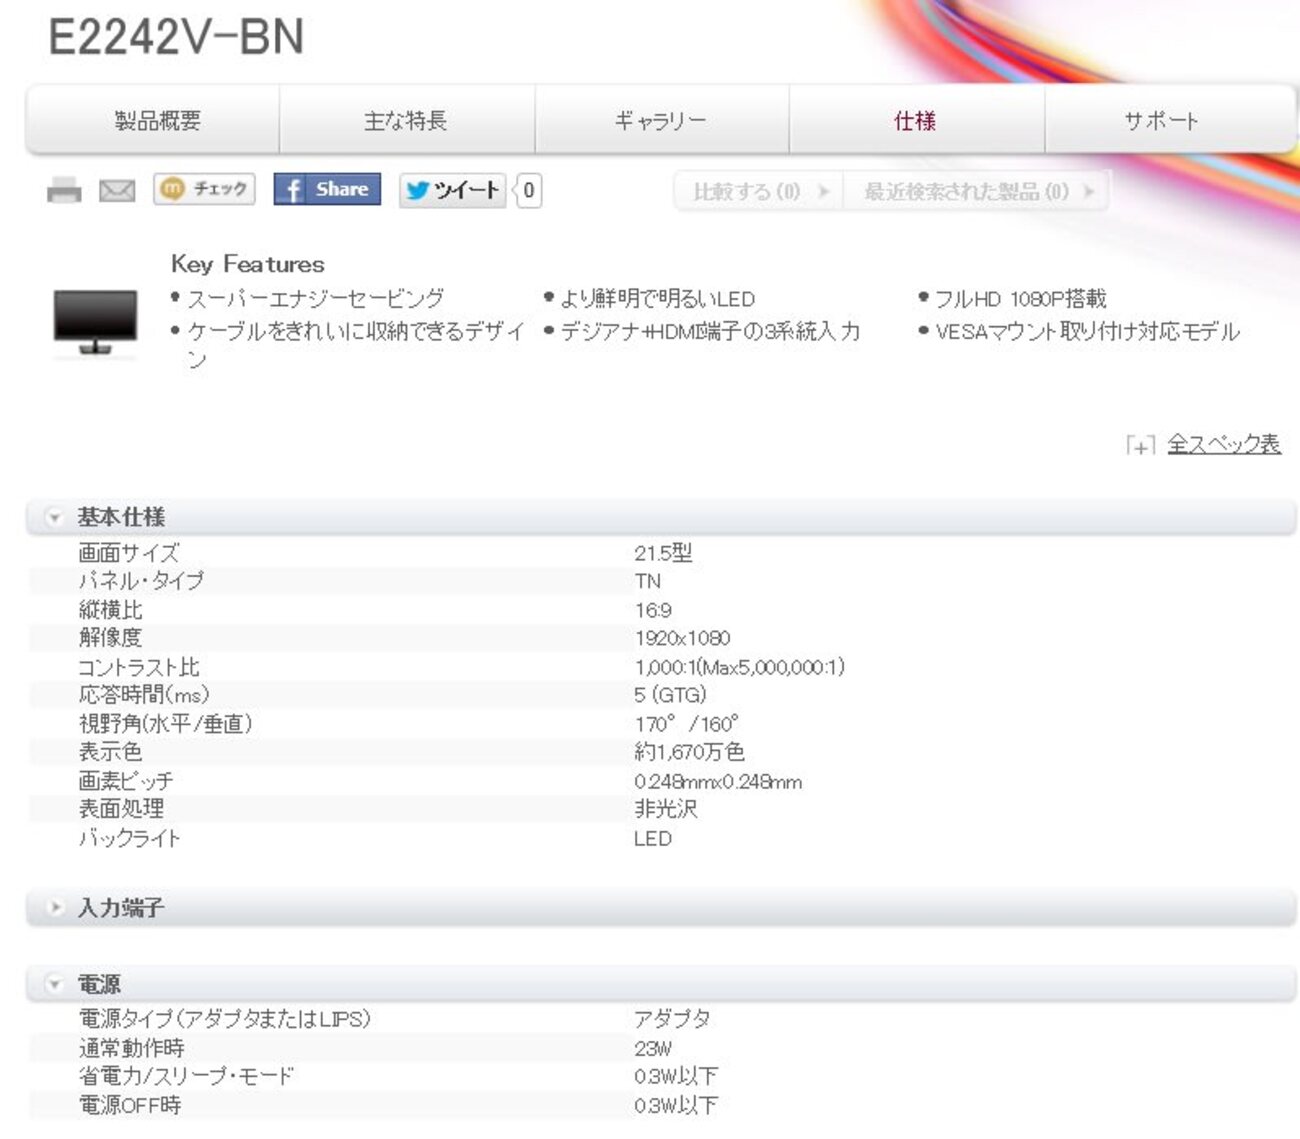Click the 1920x1080 resolution value

[x=682, y=638]
